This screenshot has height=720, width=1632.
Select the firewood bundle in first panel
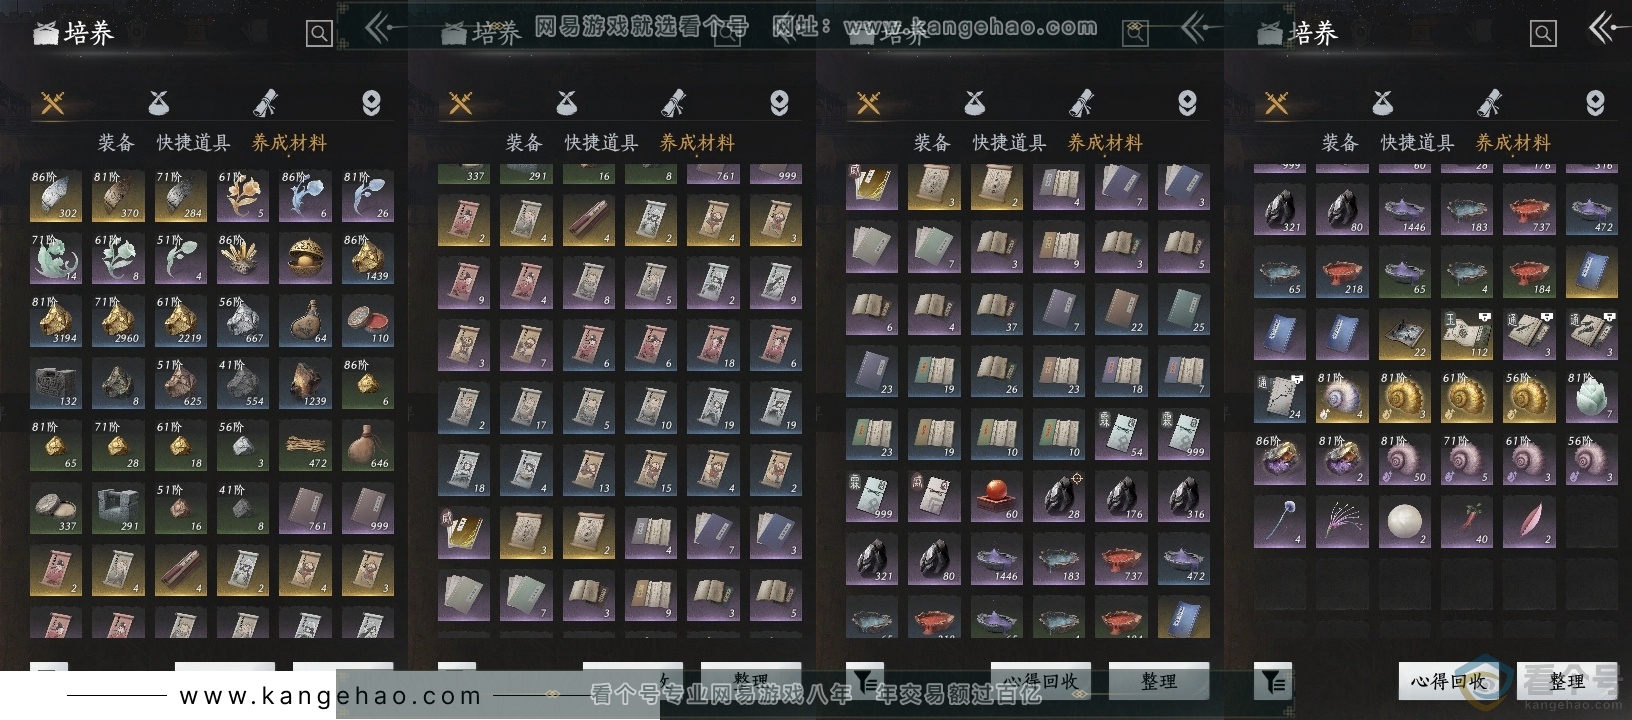[305, 446]
